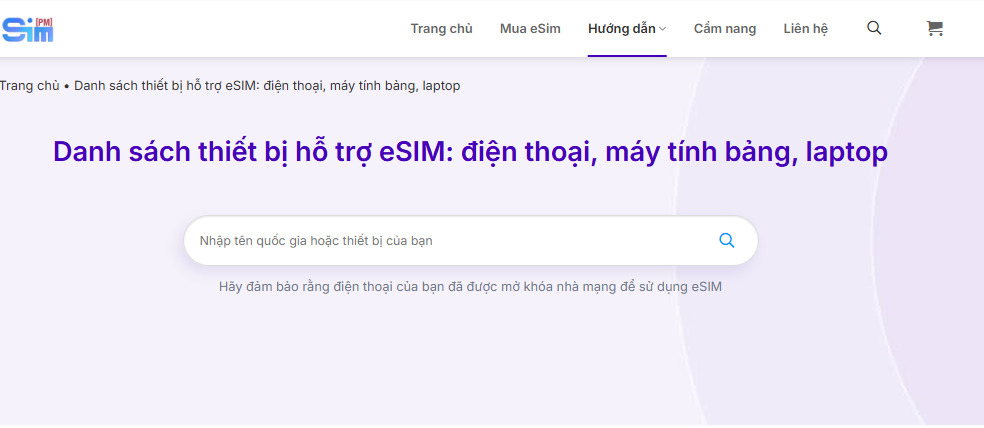Open the shopping cart icon
The height and width of the screenshot is (428, 984).
coord(934,28)
